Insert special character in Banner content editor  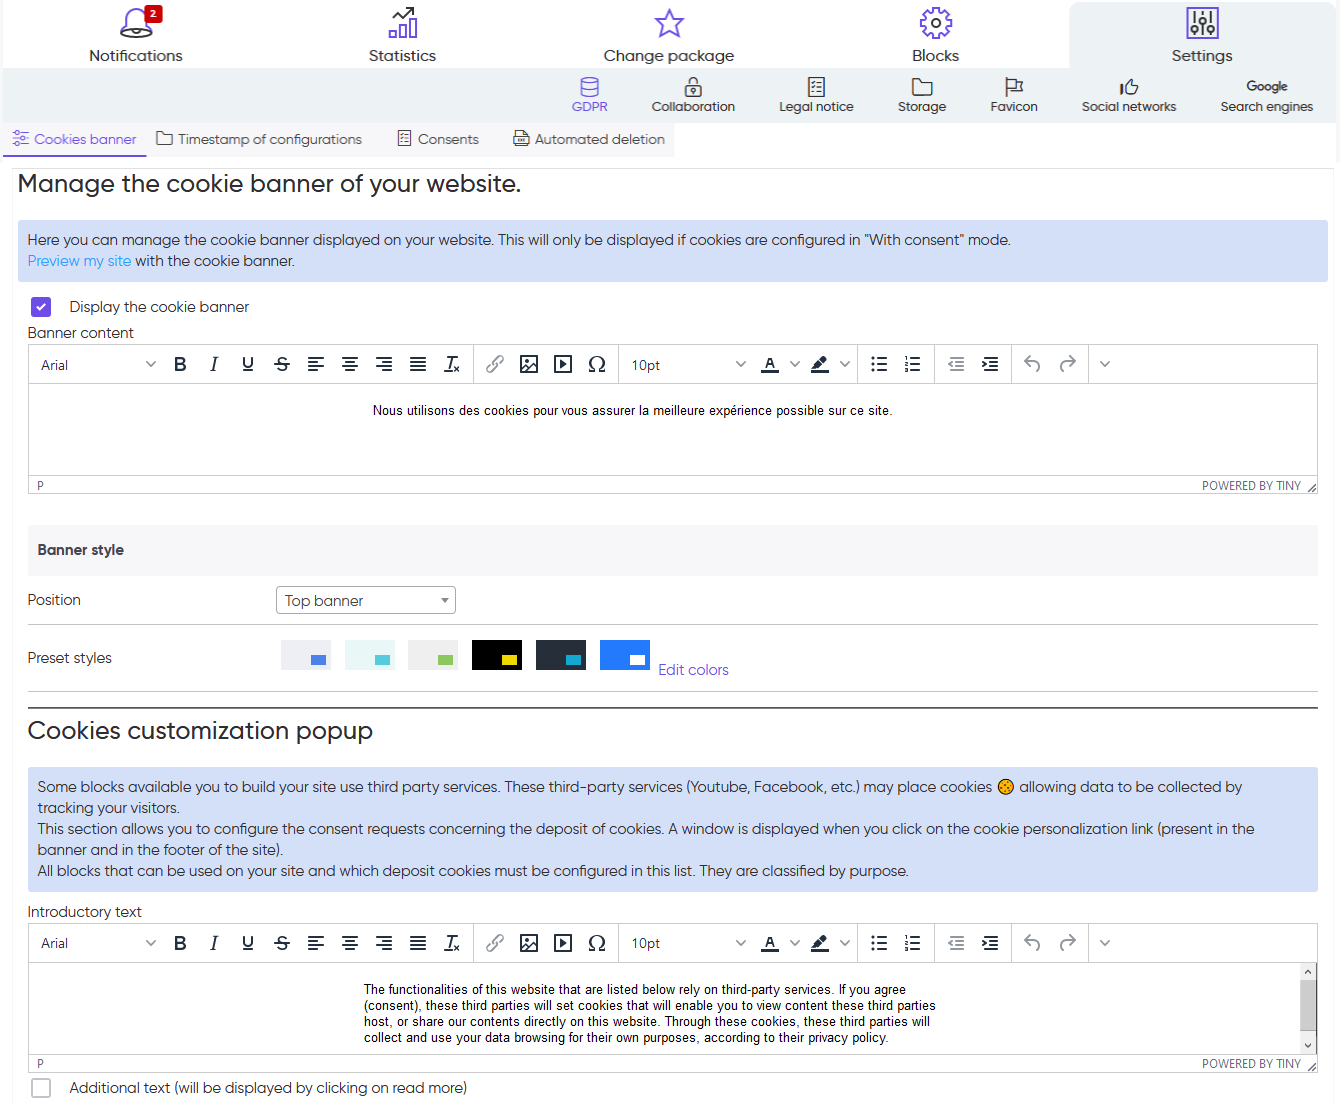597,364
